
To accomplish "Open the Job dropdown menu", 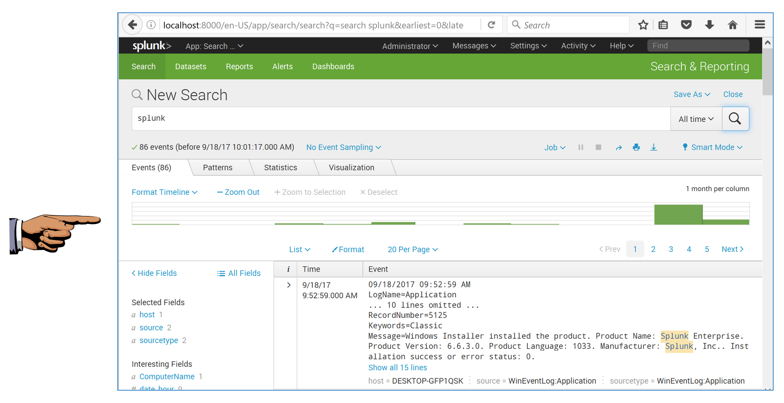I will pos(554,148).
